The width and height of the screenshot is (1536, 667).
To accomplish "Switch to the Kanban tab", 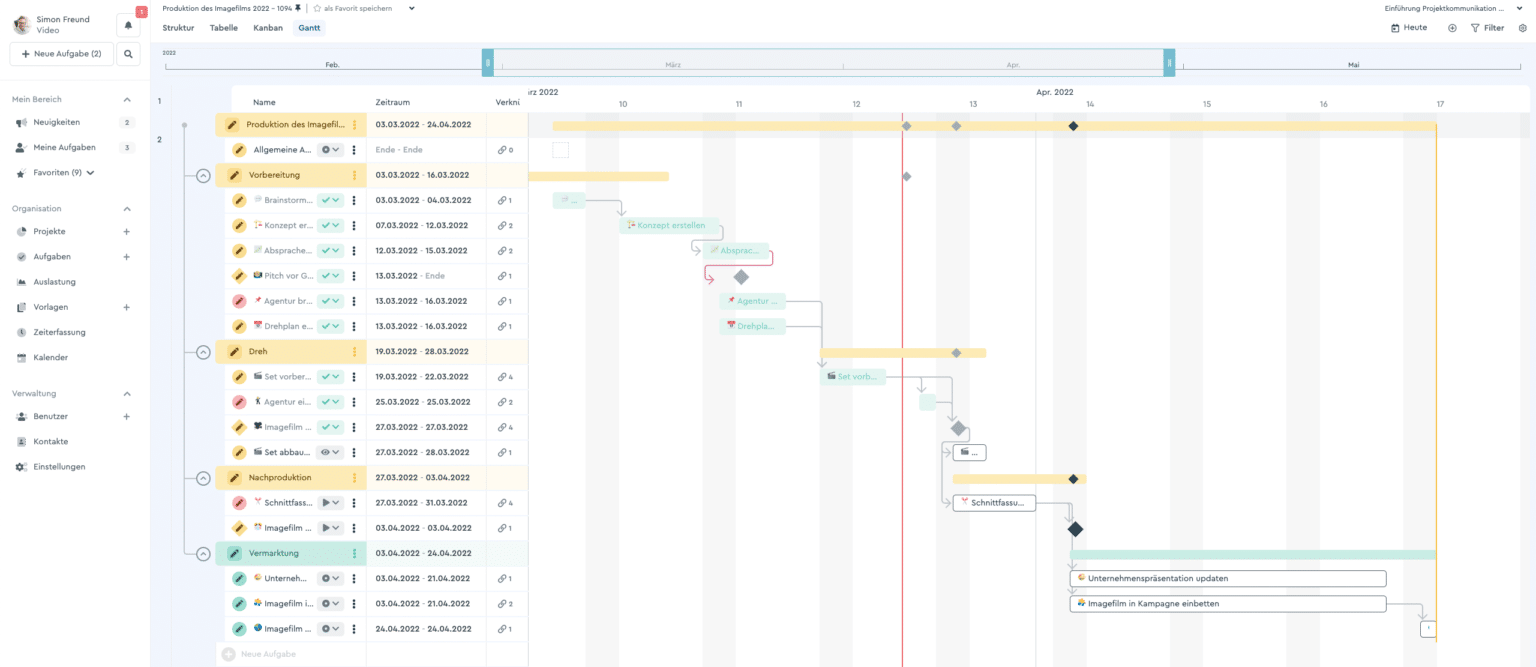I will pos(268,28).
